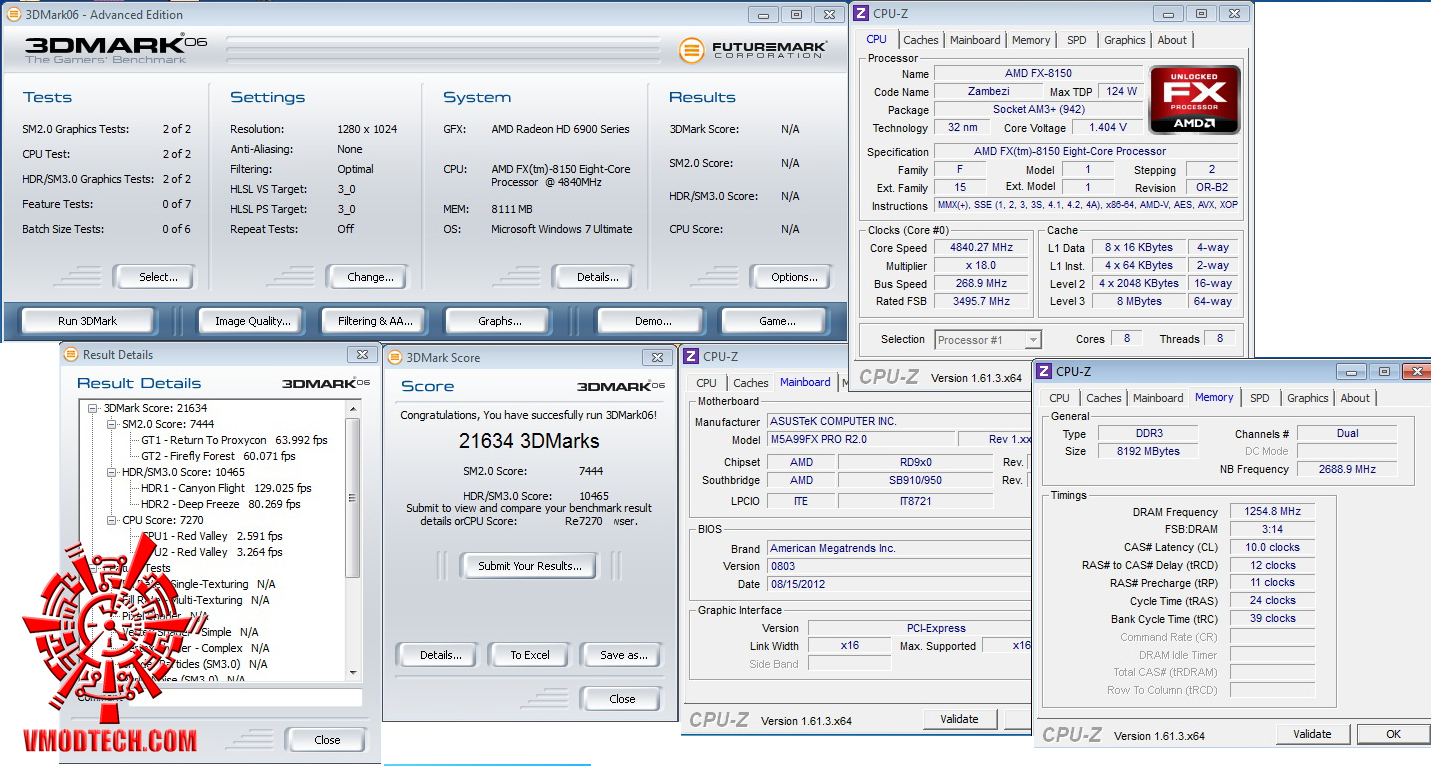Click the Save as... button
The height and width of the screenshot is (766, 1431).
(624, 655)
